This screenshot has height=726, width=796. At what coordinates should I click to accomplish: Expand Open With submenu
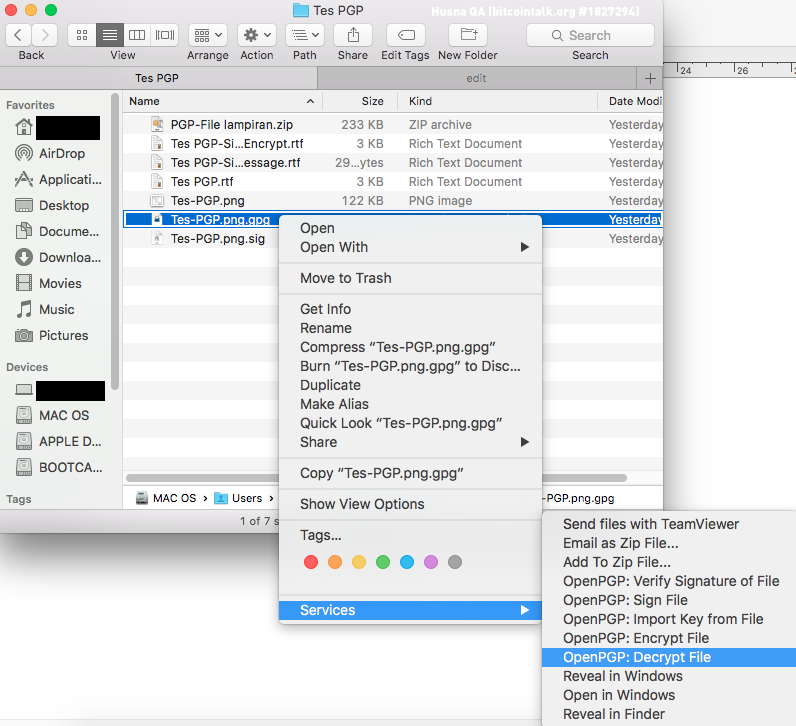click(410, 247)
